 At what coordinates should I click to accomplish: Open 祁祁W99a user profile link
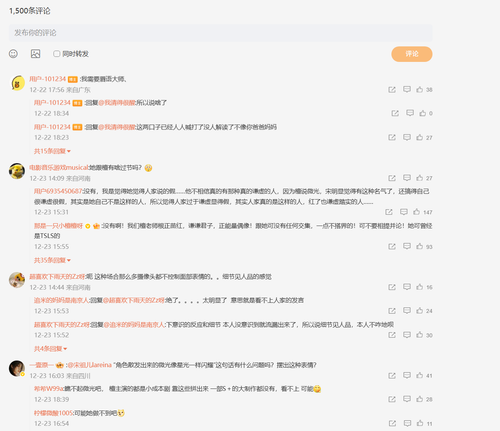[49, 389]
